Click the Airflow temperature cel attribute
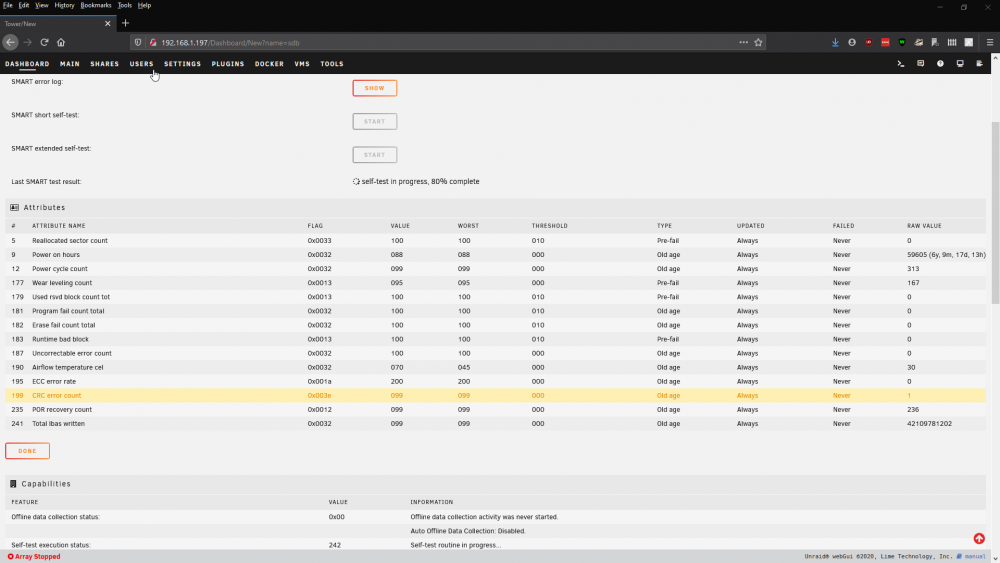 (x=68, y=367)
